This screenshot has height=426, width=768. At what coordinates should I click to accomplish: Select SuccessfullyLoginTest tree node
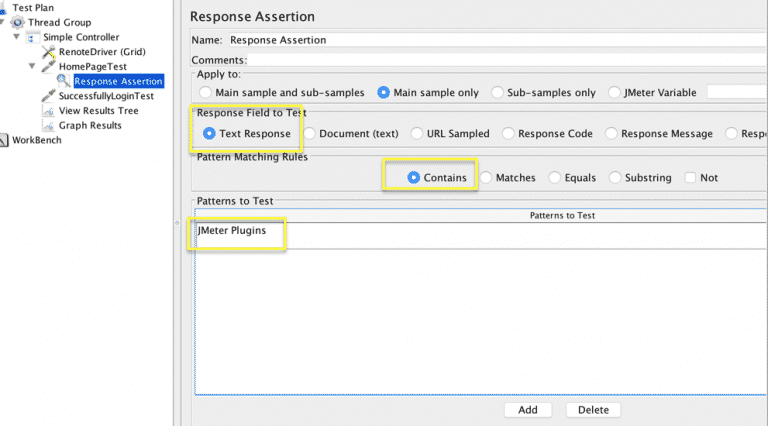tap(106, 96)
